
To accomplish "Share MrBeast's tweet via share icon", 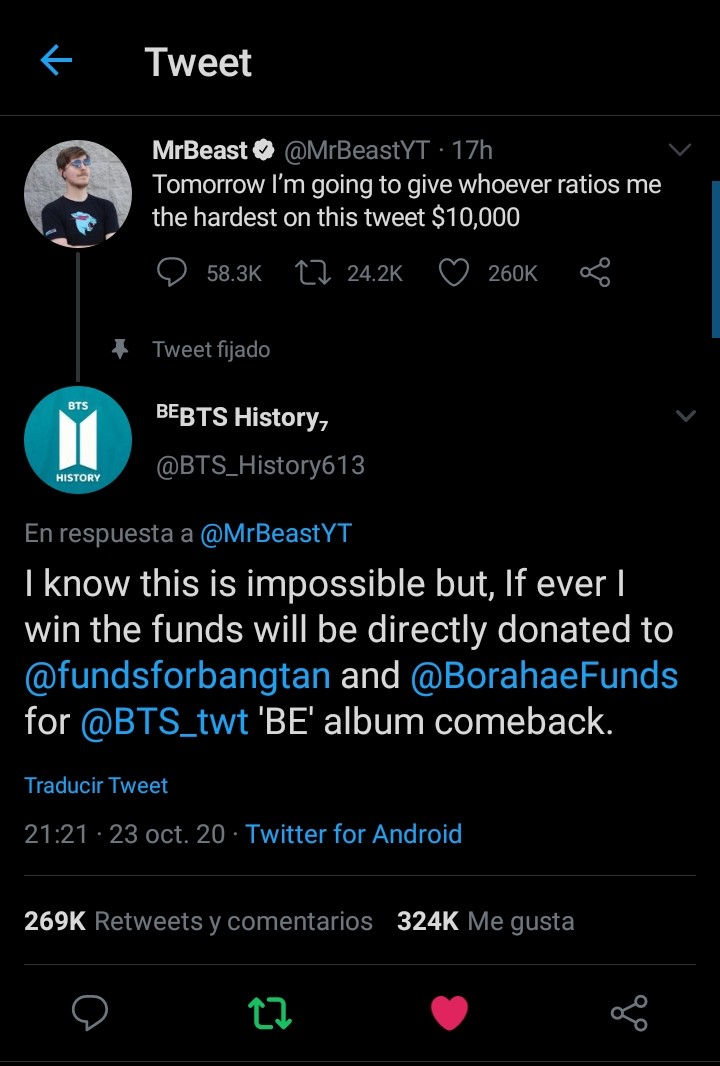I will tap(595, 272).
